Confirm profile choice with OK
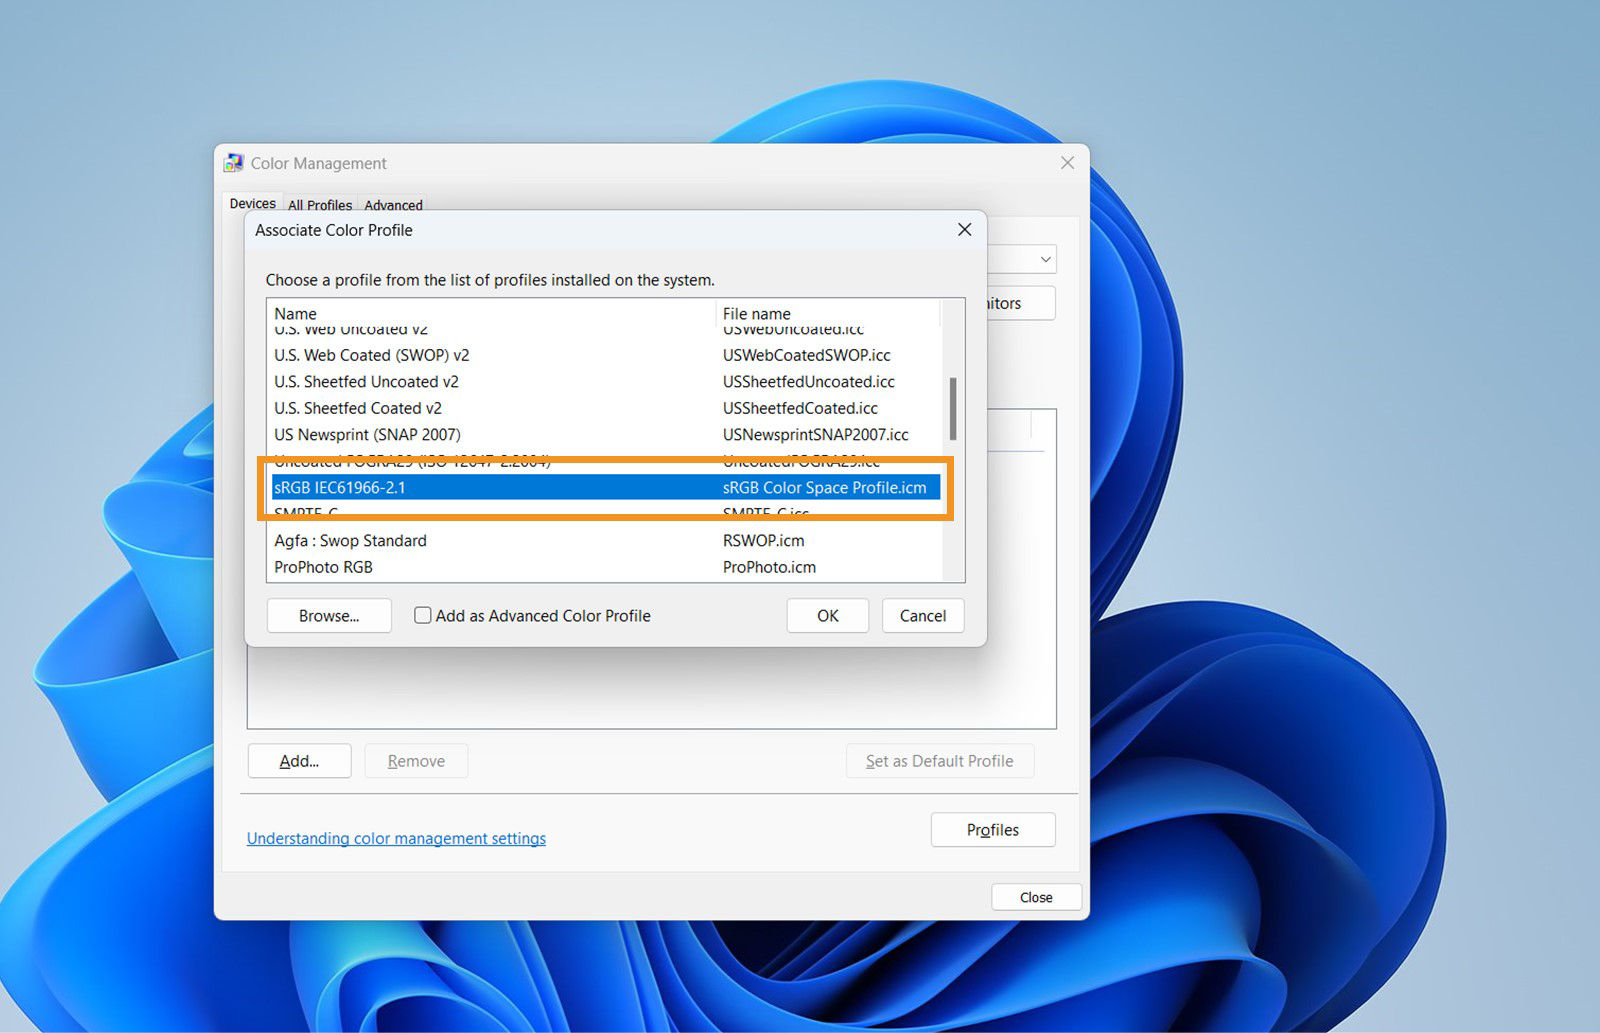1600x1033 pixels. [827, 615]
